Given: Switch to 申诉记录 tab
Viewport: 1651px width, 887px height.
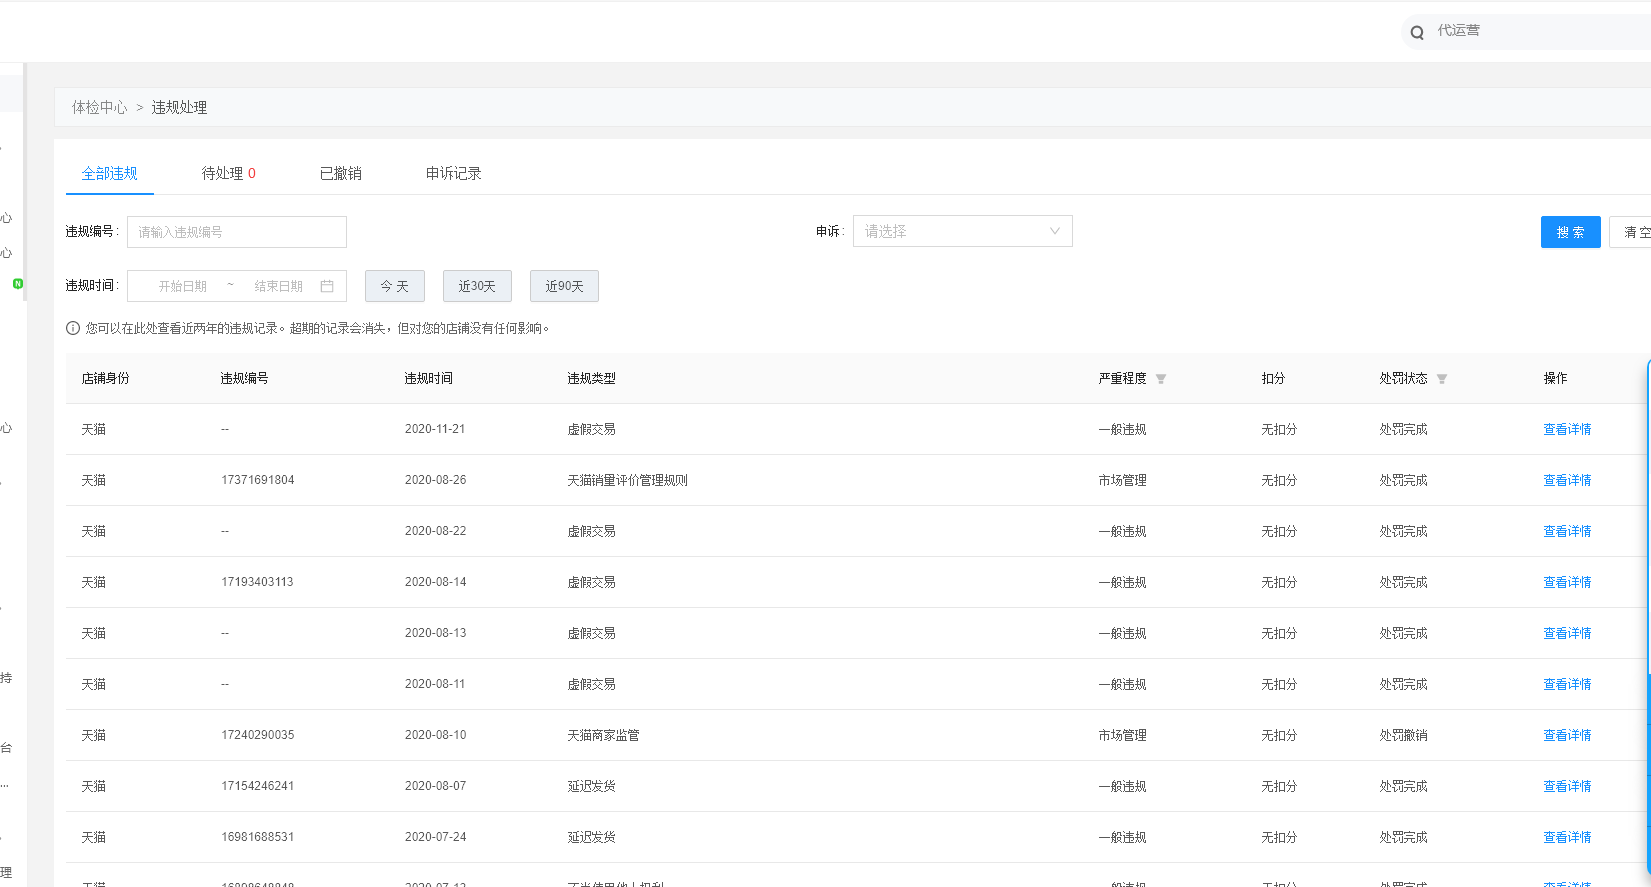Looking at the screenshot, I should [x=454, y=173].
